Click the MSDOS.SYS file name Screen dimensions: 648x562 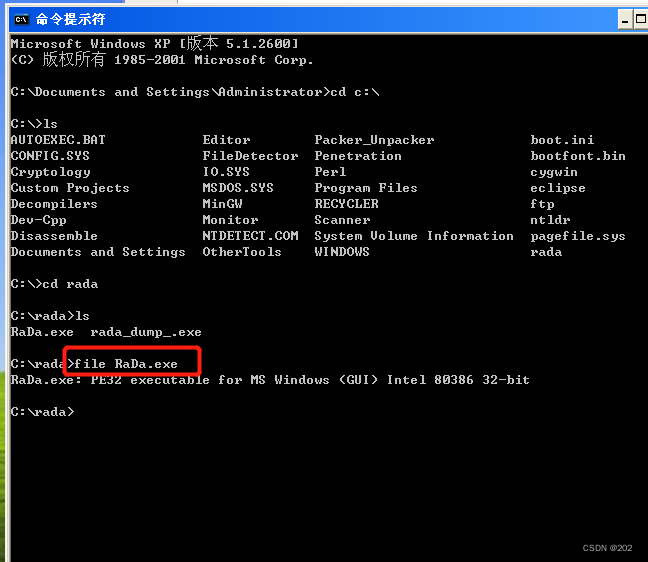(x=238, y=188)
